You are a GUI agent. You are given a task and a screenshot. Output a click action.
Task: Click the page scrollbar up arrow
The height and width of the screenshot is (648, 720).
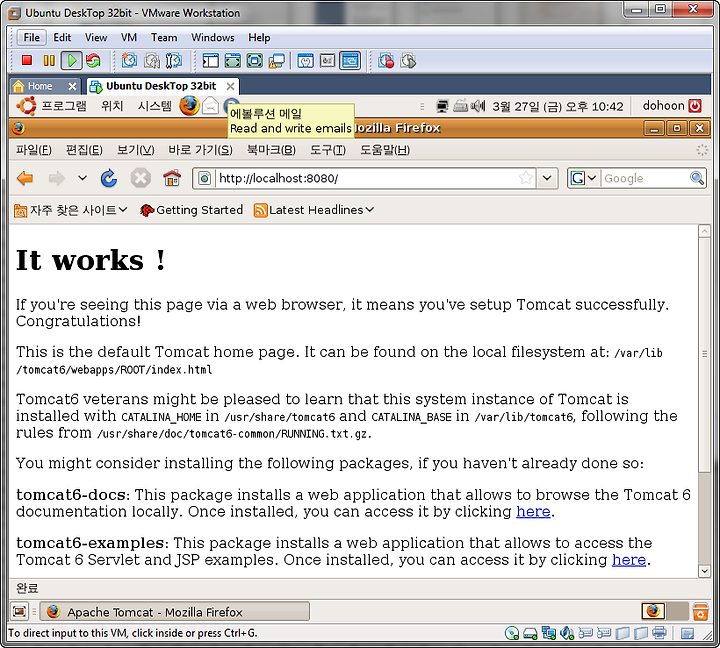tap(704, 231)
